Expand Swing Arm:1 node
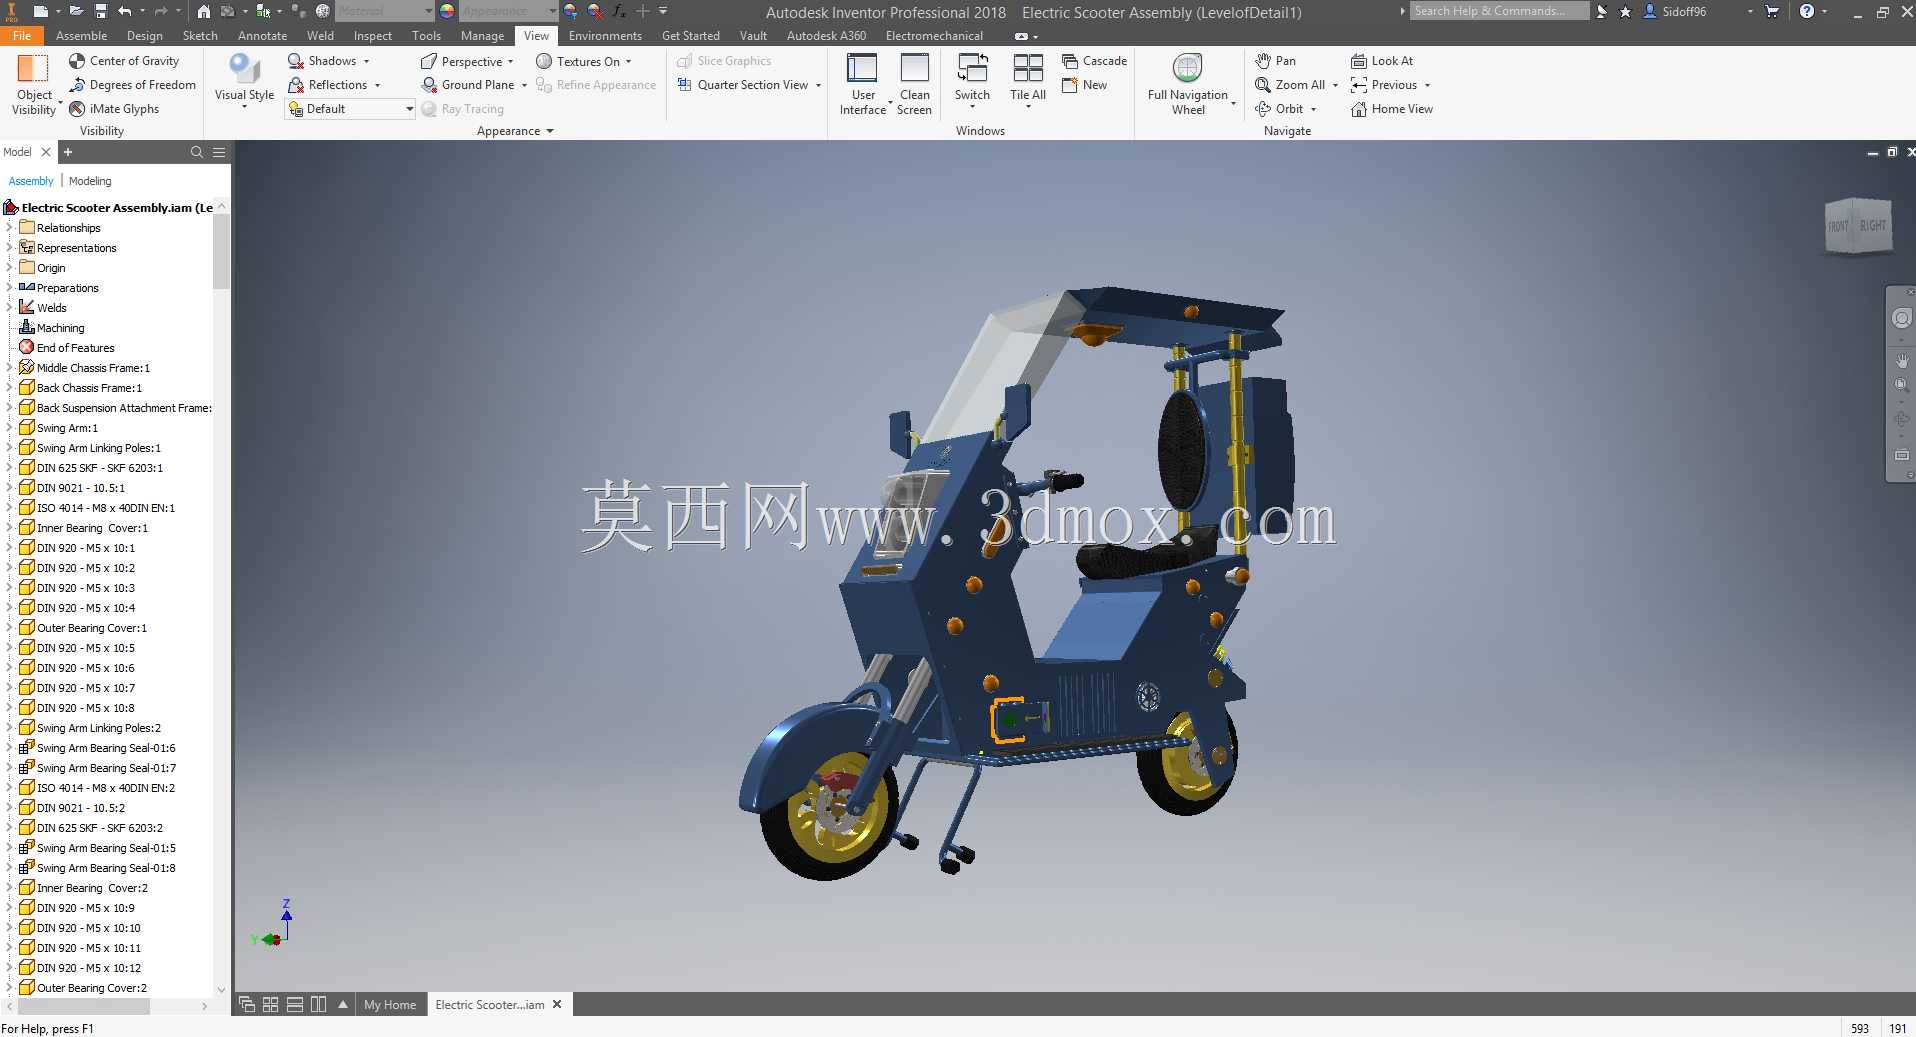Viewport: 1916px width, 1037px height. coord(9,428)
